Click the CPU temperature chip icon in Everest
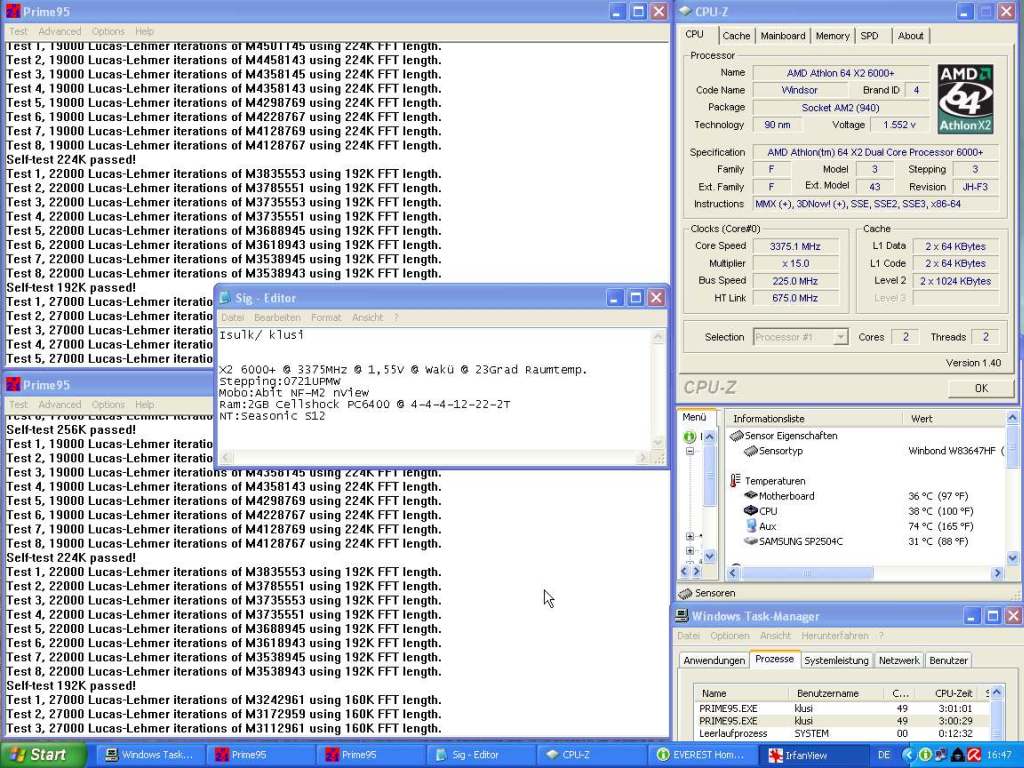The height and width of the screenshot is (768, 1024). [x=750, y=511]
